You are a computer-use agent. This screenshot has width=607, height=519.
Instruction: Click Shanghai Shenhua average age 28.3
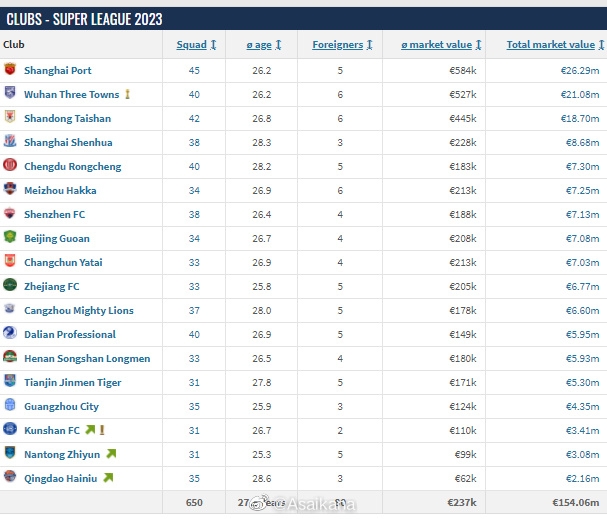click(262, 142)
